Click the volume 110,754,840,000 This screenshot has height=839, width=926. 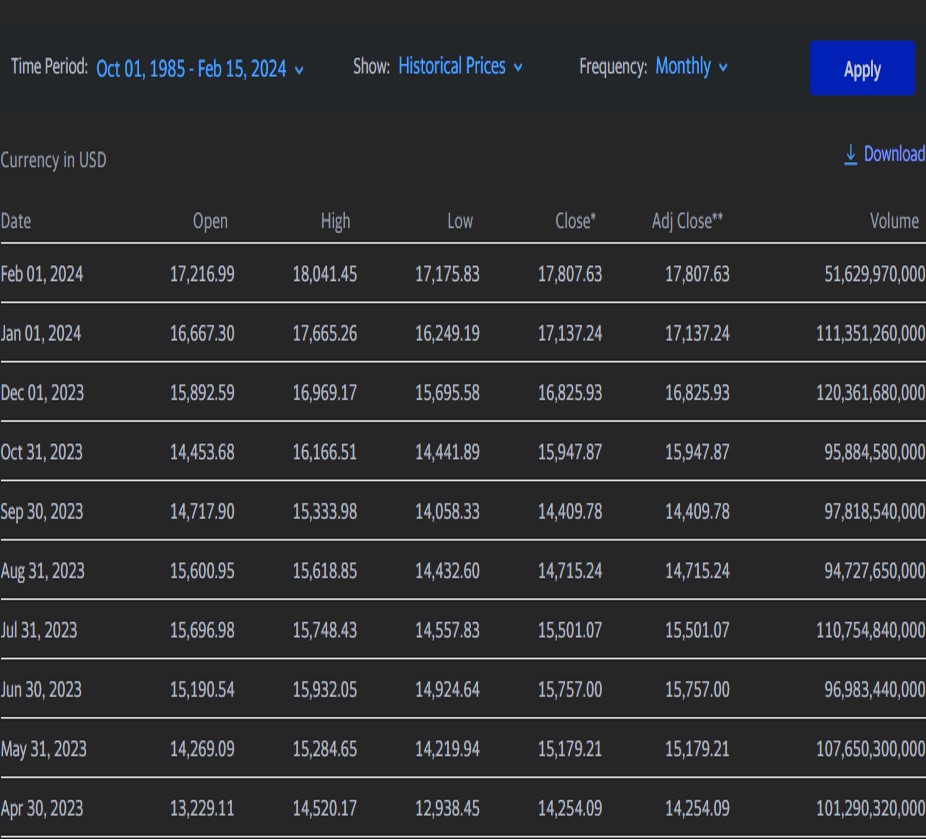870,630
